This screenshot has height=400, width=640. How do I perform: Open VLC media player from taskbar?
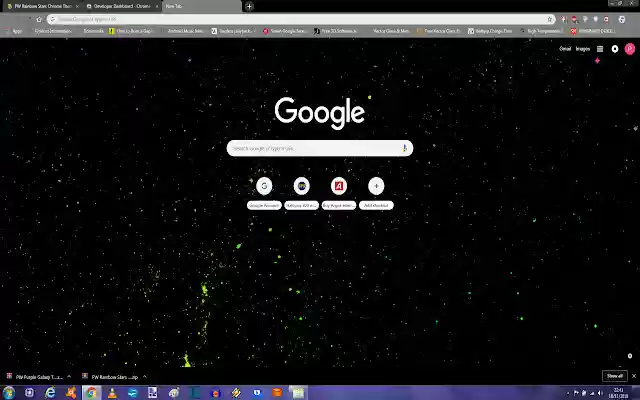click(x=112, y=393)
